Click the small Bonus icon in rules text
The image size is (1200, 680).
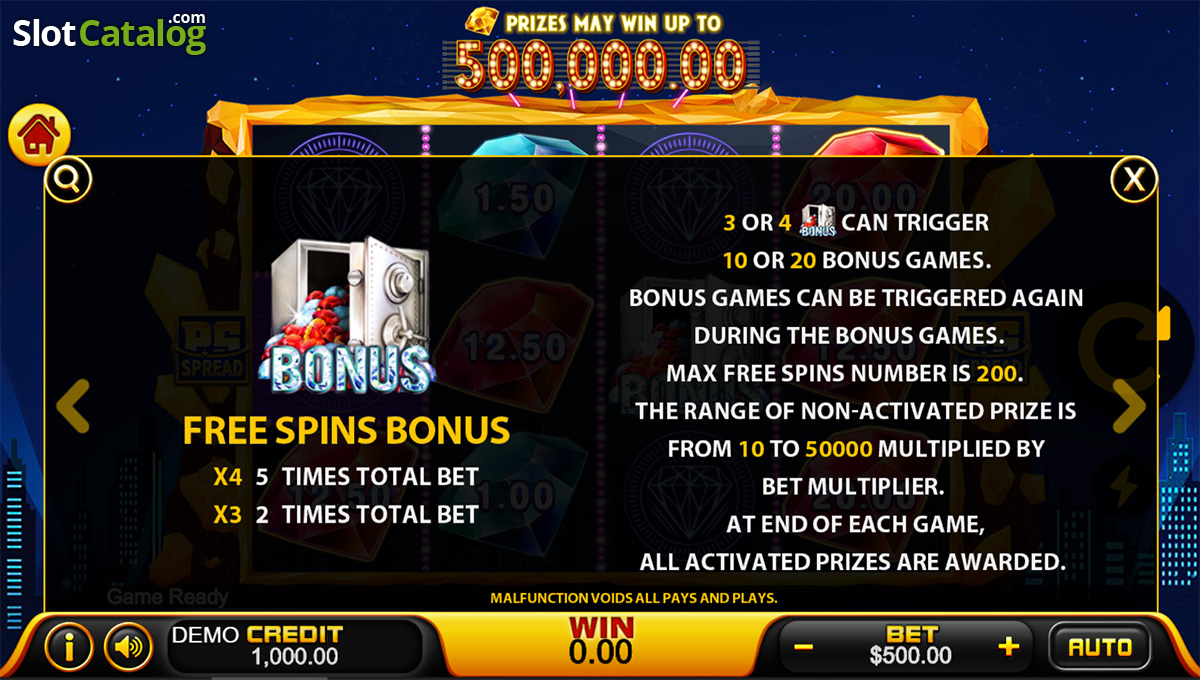[x=818, y=220]
